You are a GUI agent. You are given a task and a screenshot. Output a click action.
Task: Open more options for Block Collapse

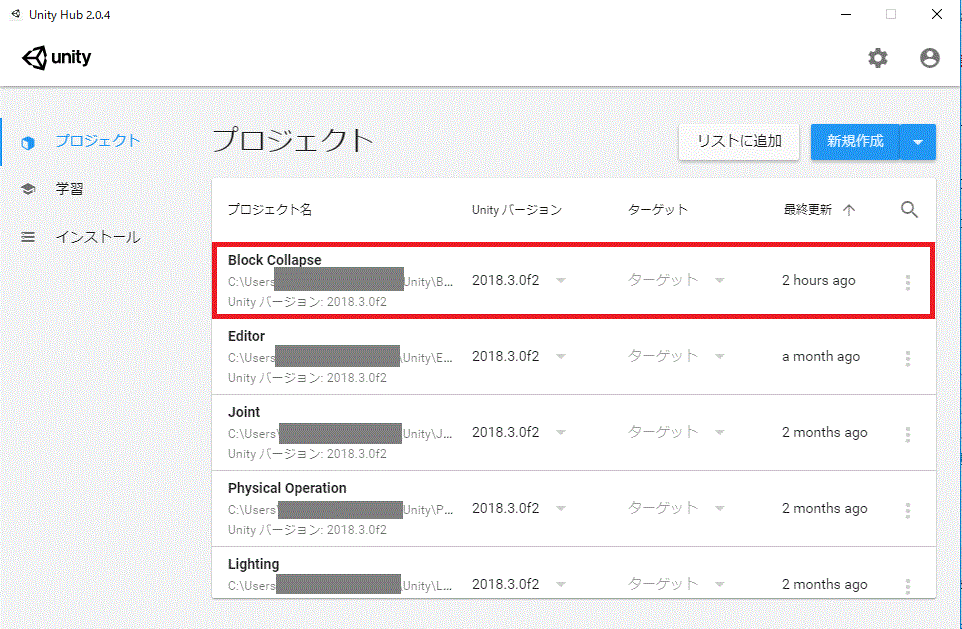point(907,282)
